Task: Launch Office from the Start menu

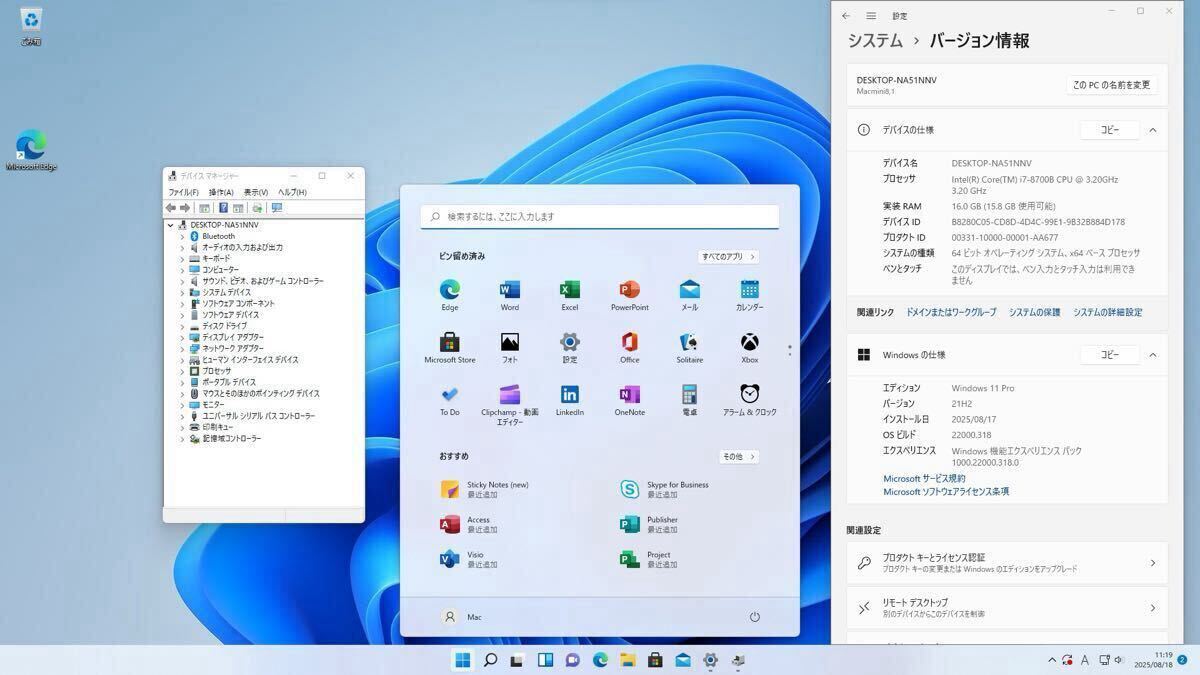Action: [x=630, y=342]
